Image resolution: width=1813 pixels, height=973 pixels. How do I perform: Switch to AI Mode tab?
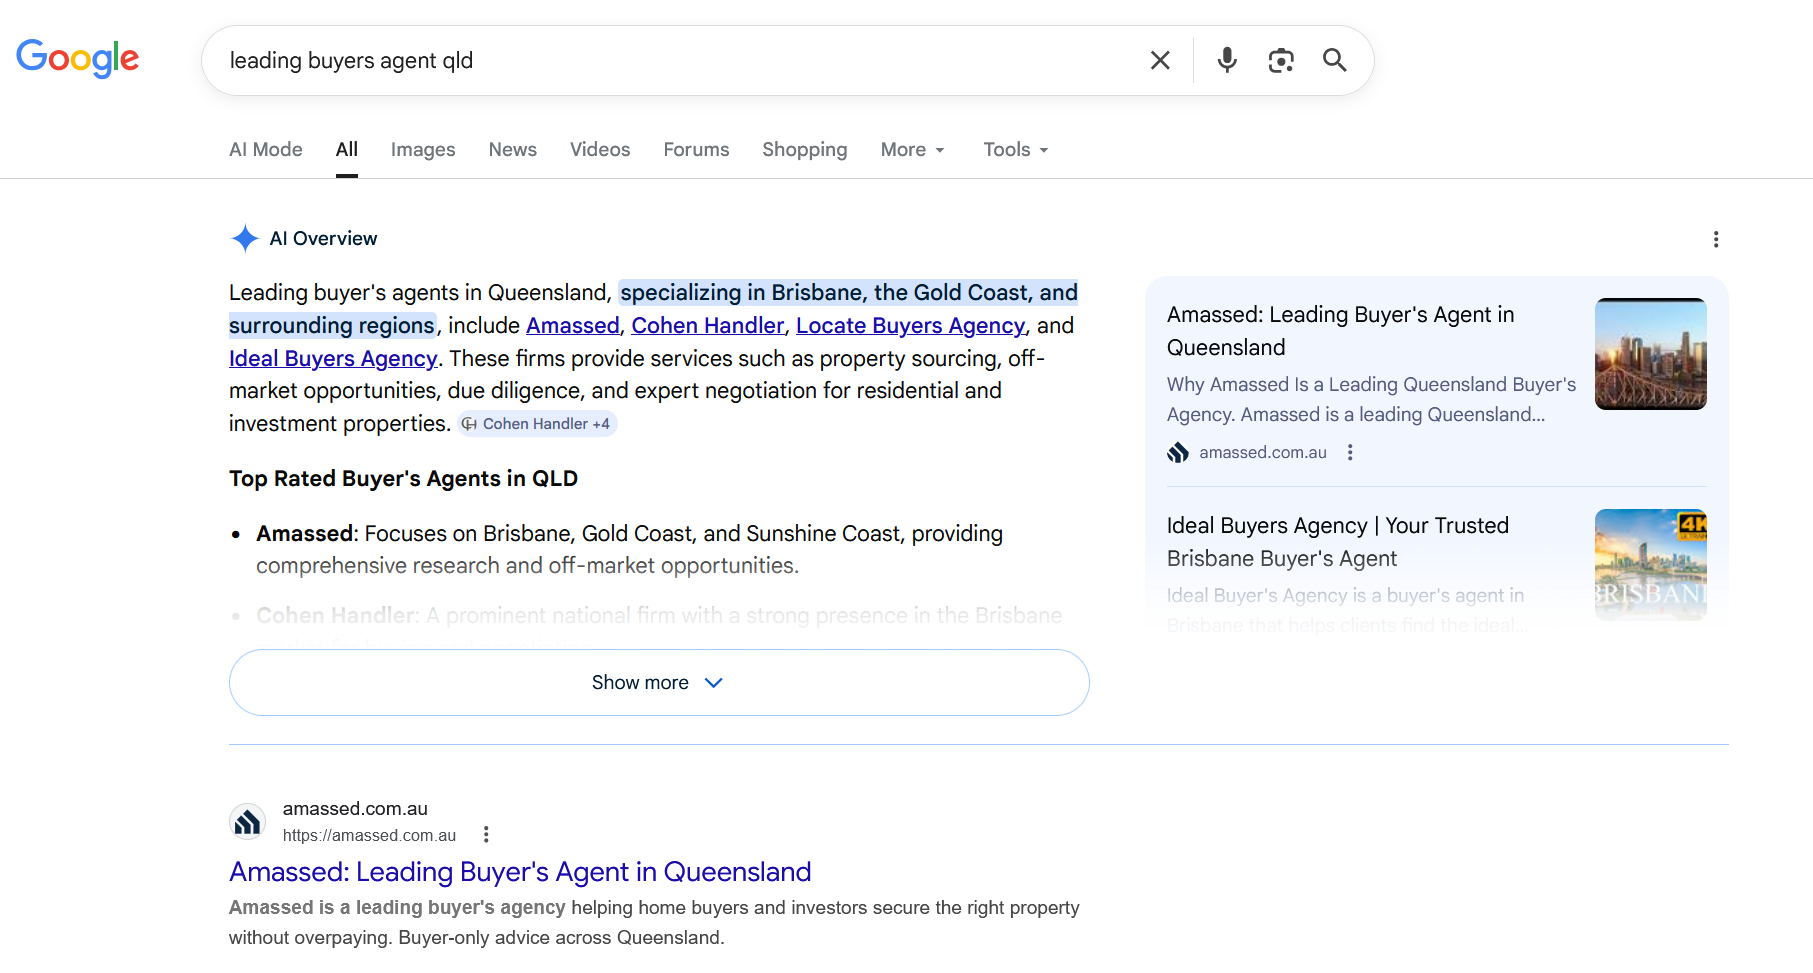point(266,149)
